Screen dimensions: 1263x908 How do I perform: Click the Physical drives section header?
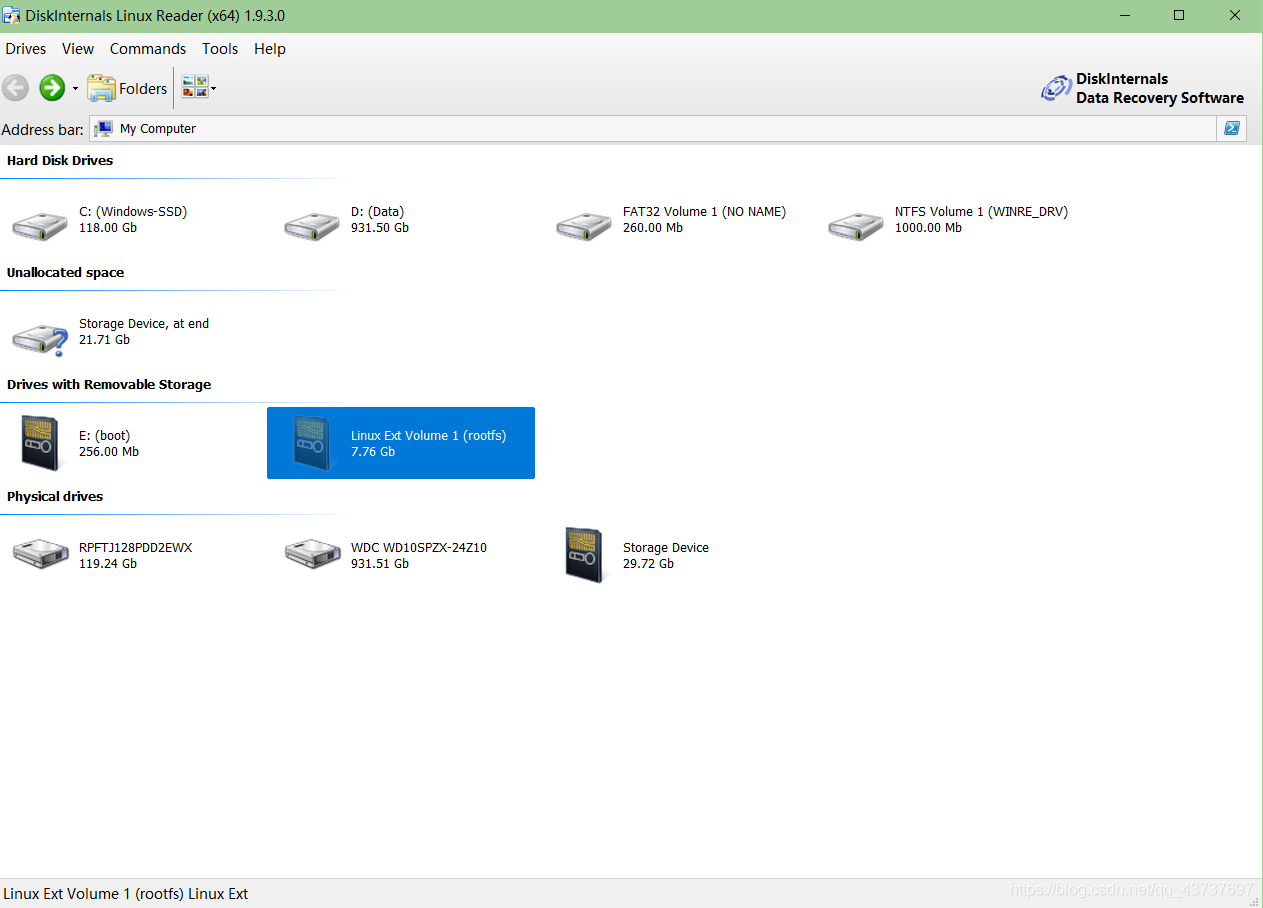(x=55, y=496)
